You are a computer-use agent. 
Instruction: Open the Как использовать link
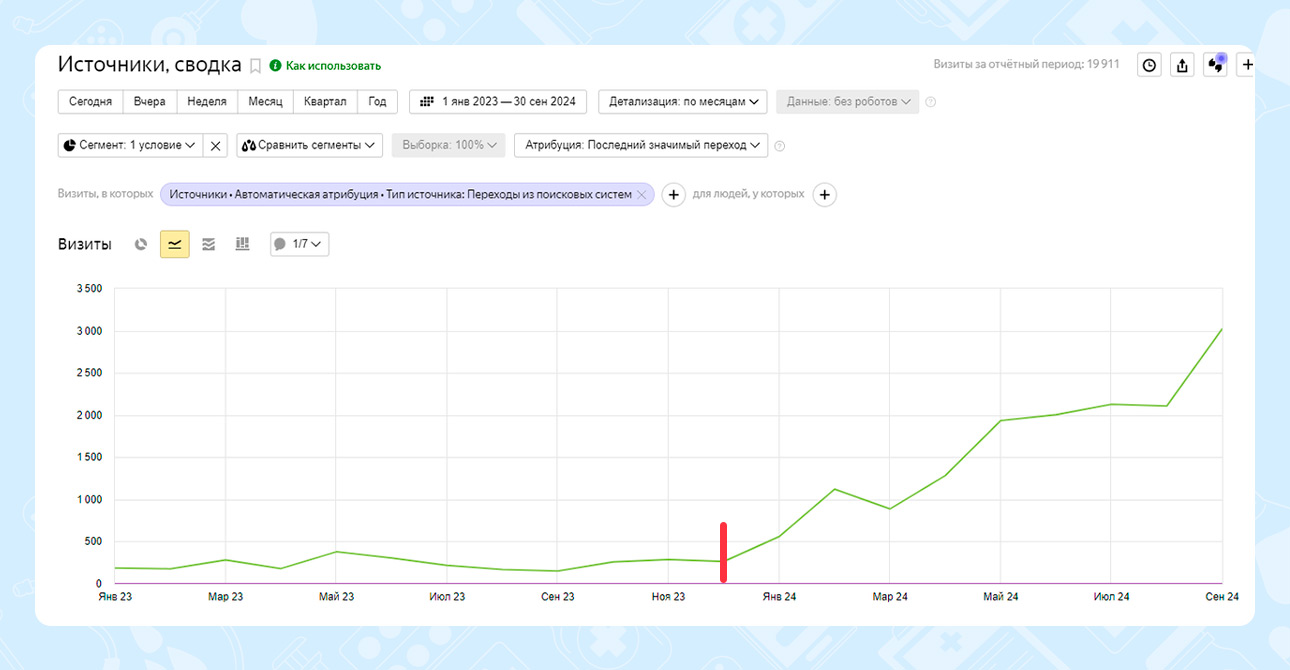tap(333, 66)
